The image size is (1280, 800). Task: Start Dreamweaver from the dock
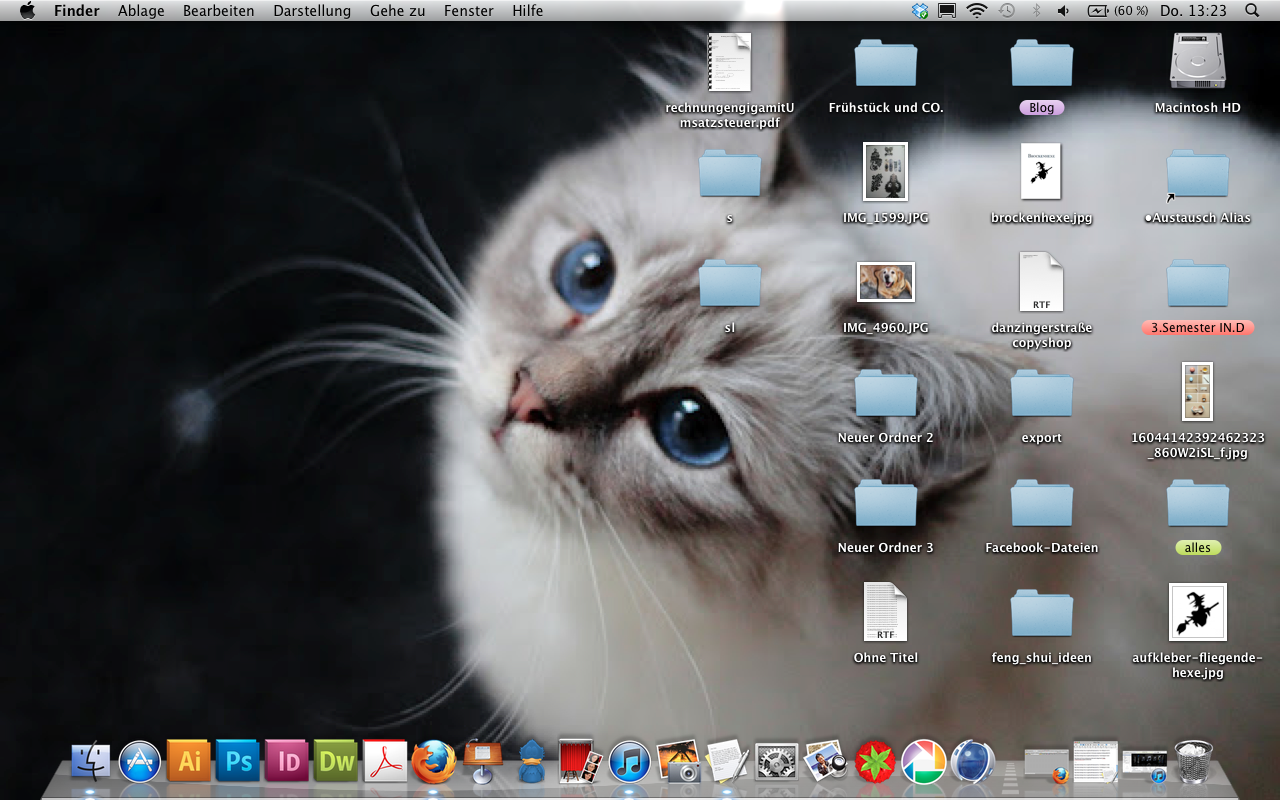tap(336, 762)
